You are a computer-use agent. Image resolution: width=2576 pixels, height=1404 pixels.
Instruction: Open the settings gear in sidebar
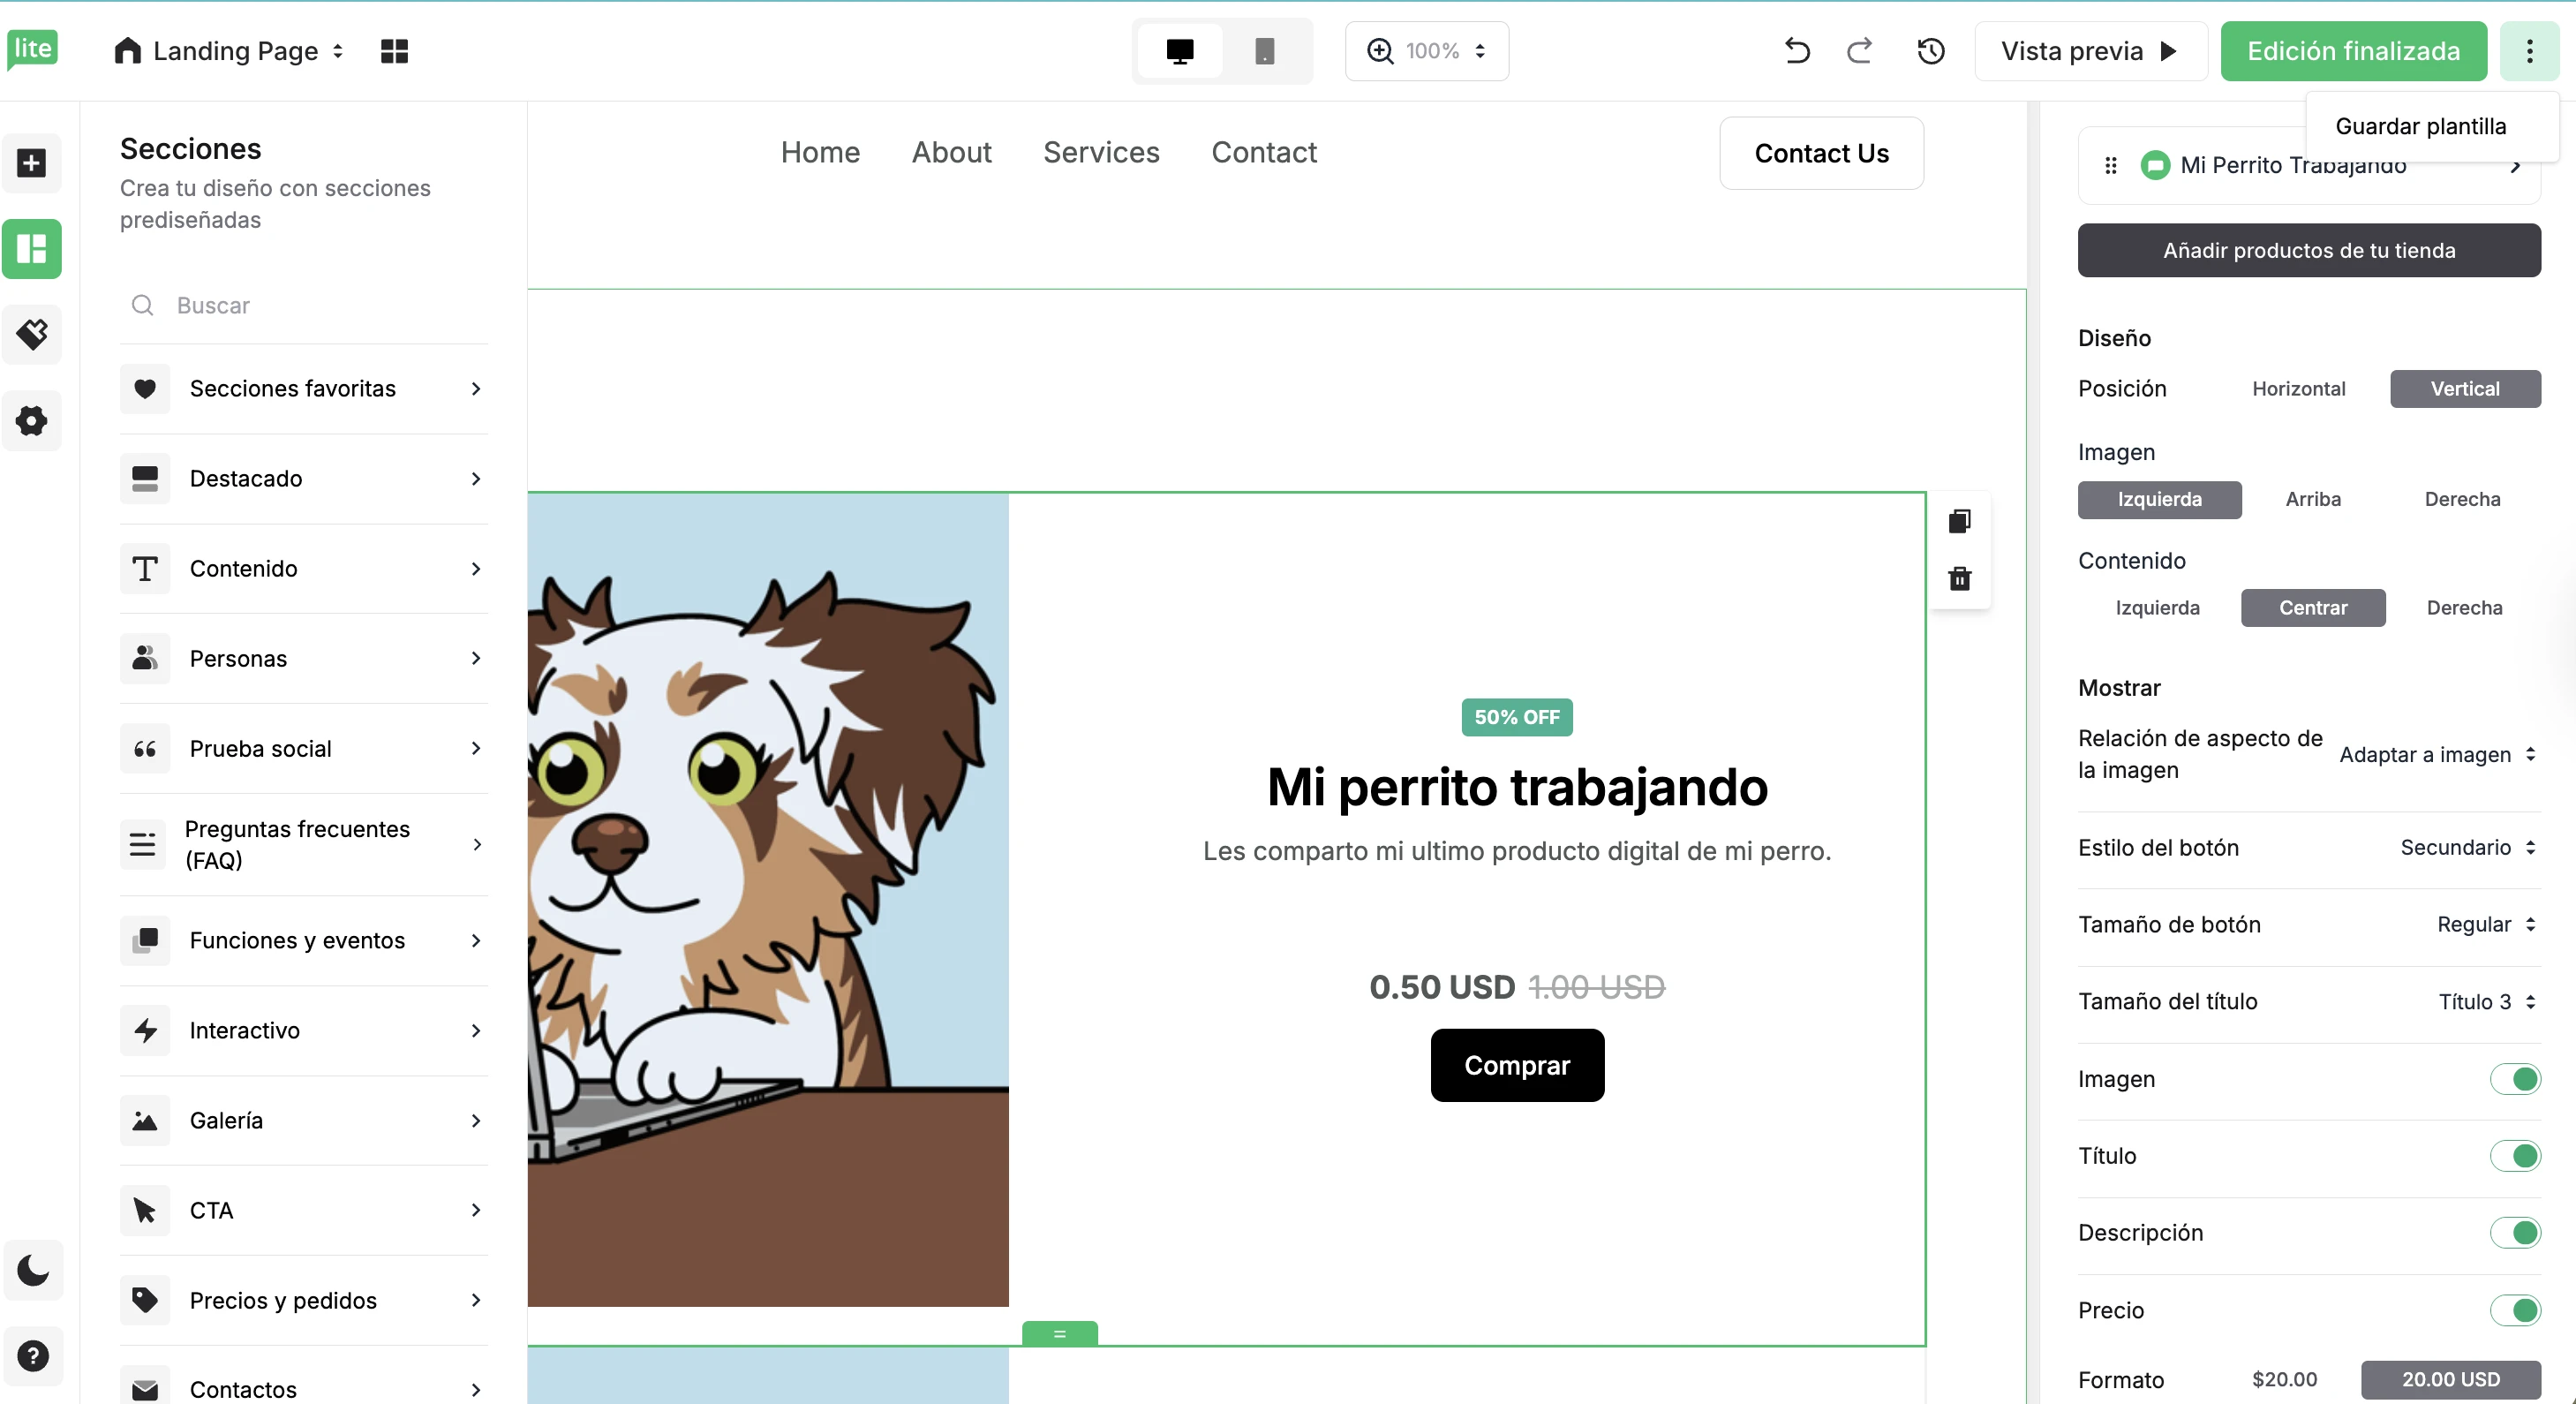[x=32, y=420]
